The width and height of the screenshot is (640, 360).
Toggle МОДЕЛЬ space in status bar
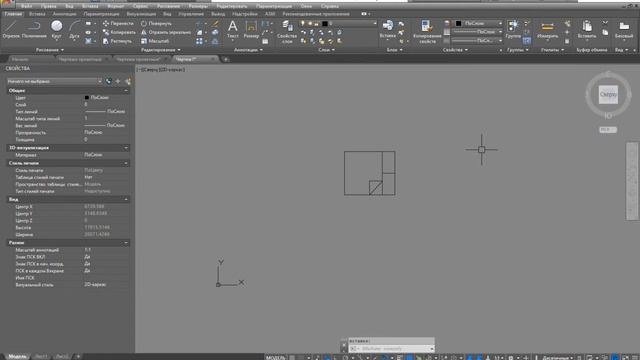(x=276, y=358)
